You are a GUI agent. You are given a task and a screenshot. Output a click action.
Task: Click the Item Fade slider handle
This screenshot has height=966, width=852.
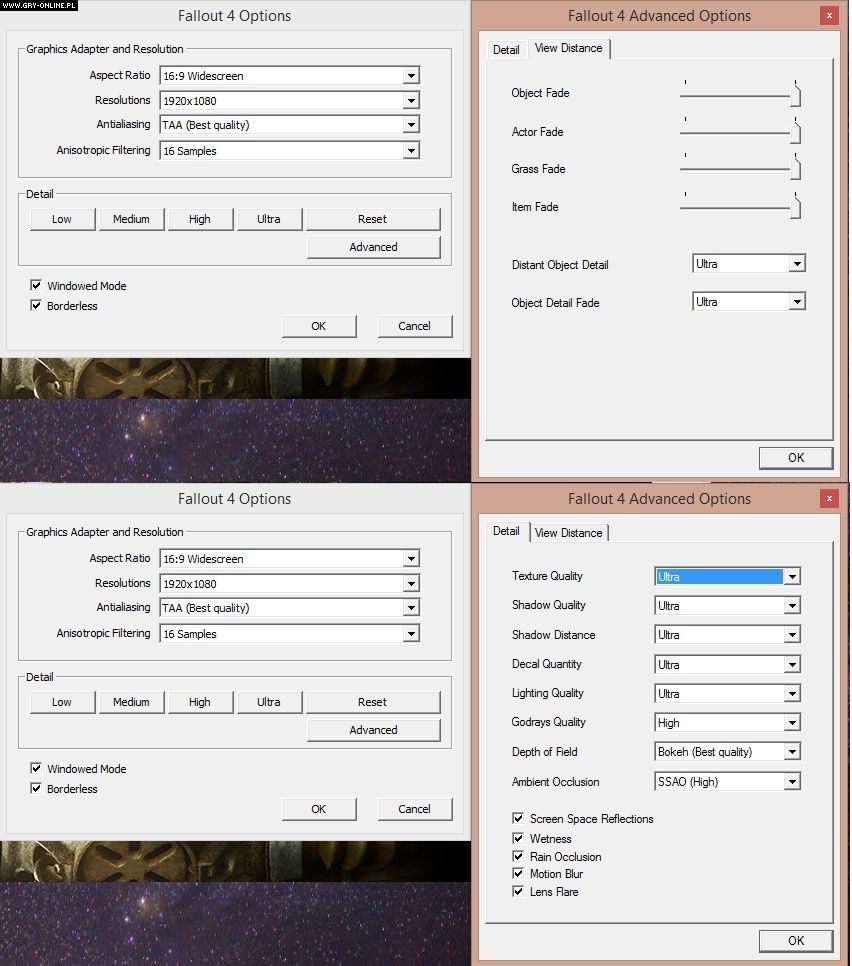pyautogui.click(x=796, y=208)
